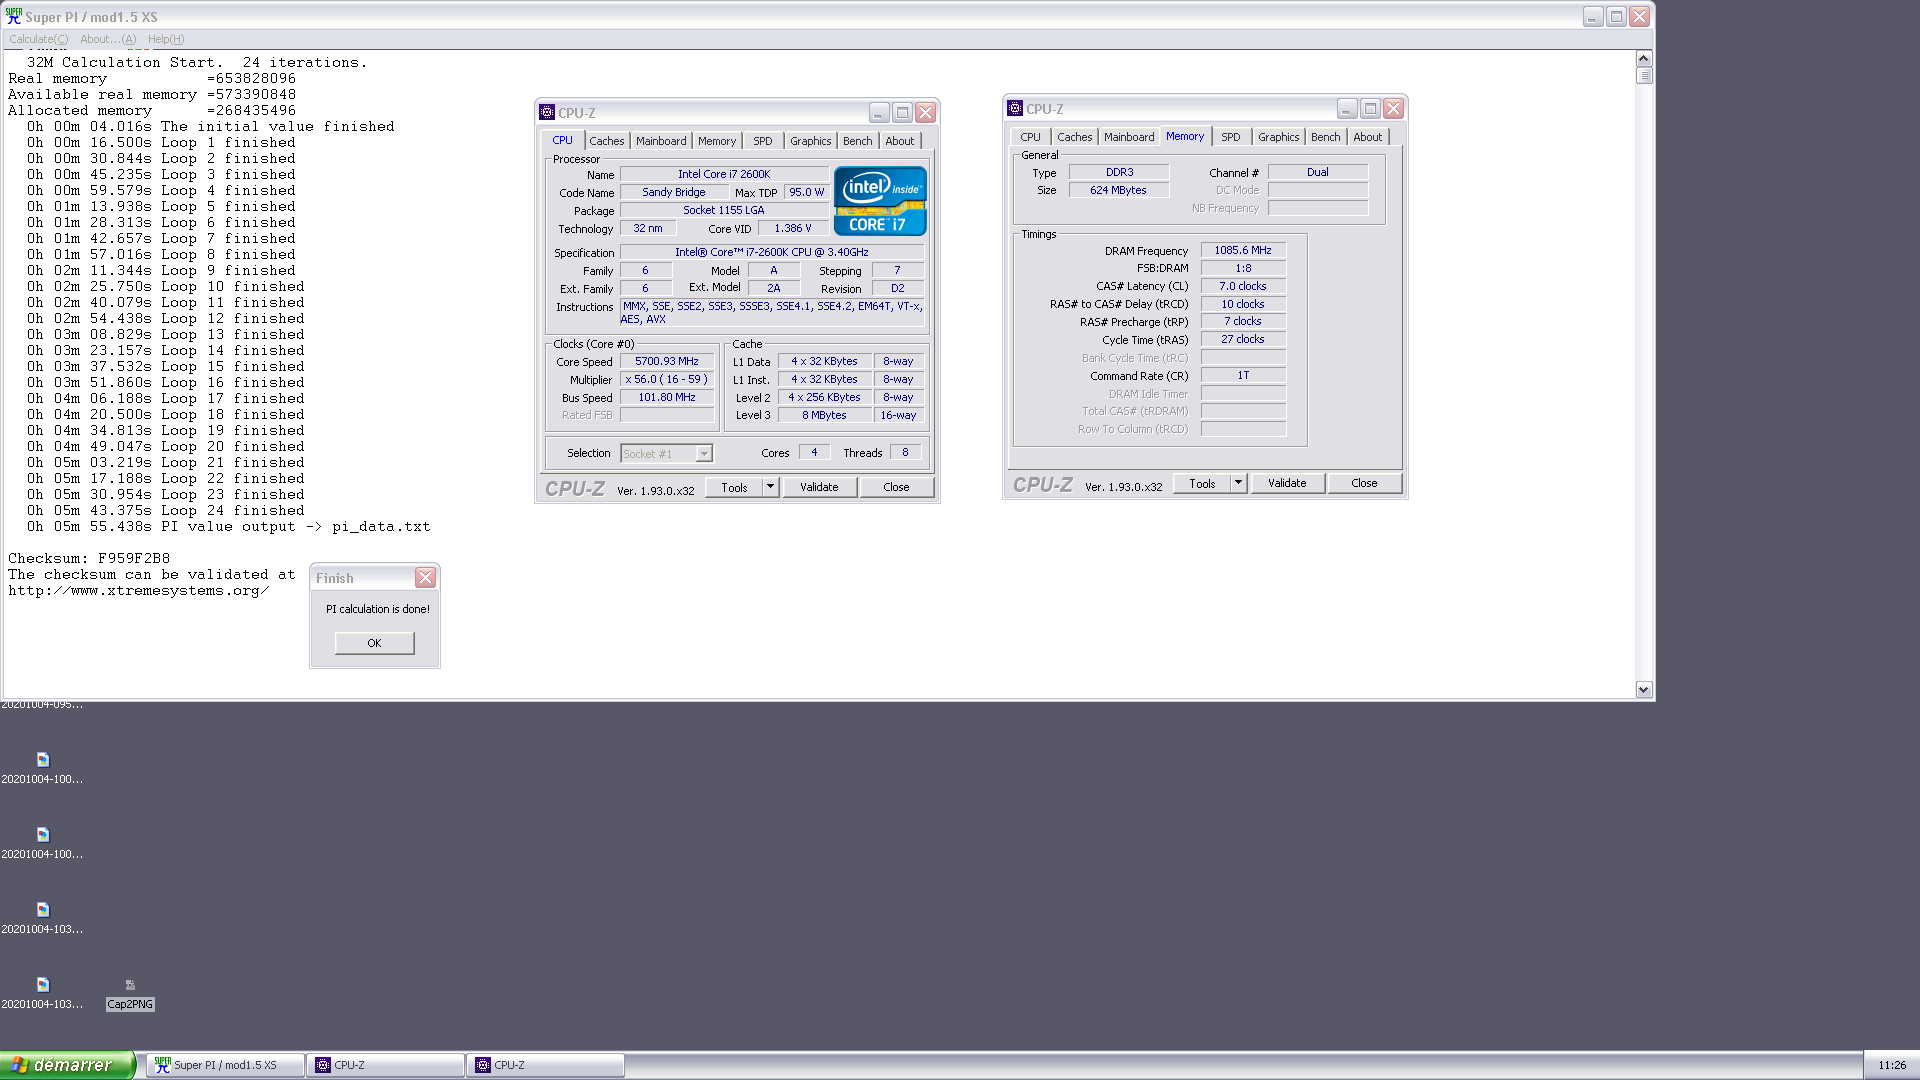Open About tab in right CPU-Z
The width and height of the screenshot is (1920, 1080).
tap(1368, 137)
